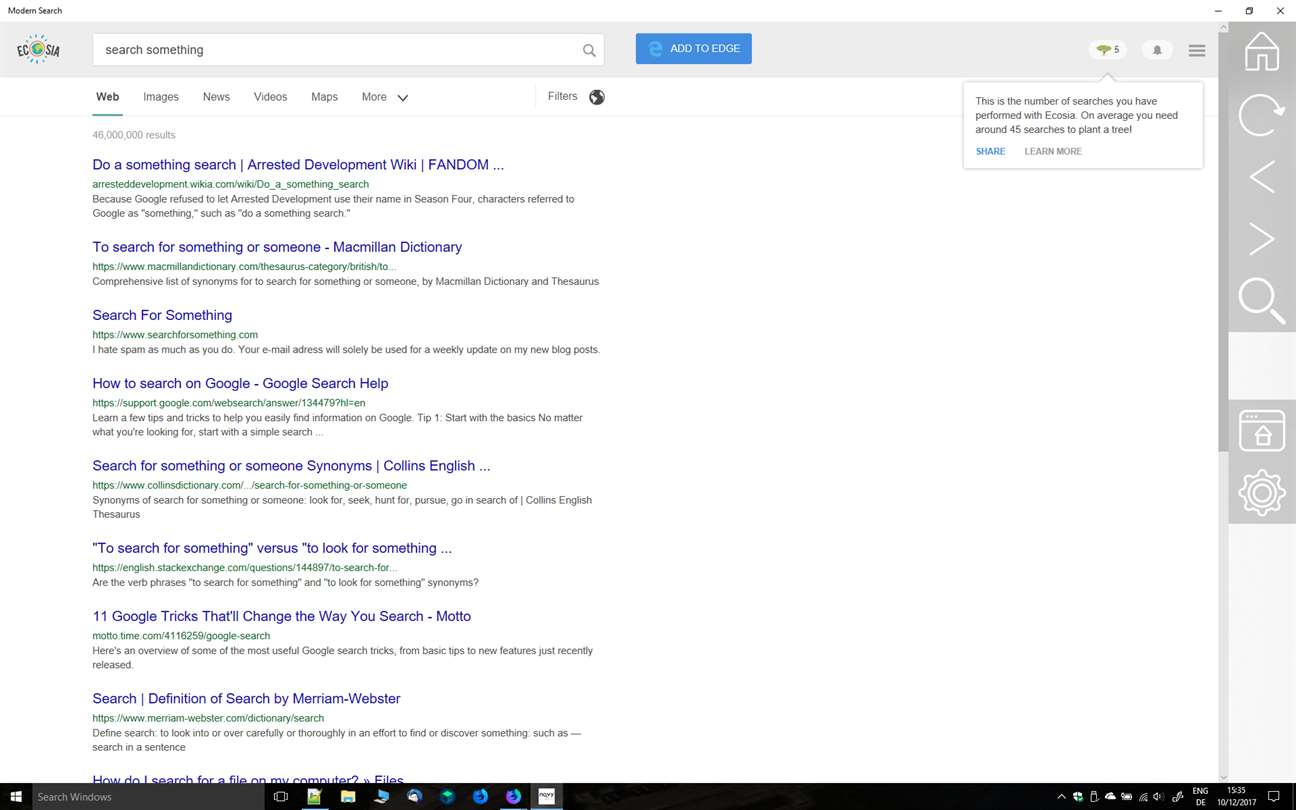The height and width of the screenshot is (810, 1296).
Task: Click the magnifier icon in the search box
Action: 589,50
